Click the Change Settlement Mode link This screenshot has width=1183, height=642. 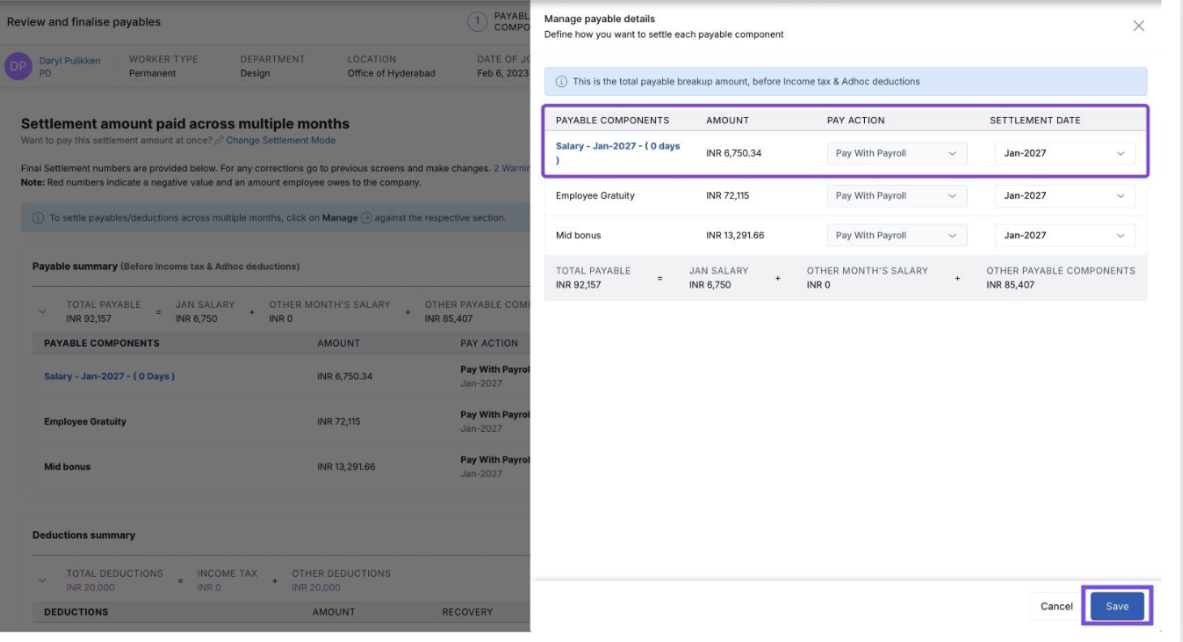(280, 141)
